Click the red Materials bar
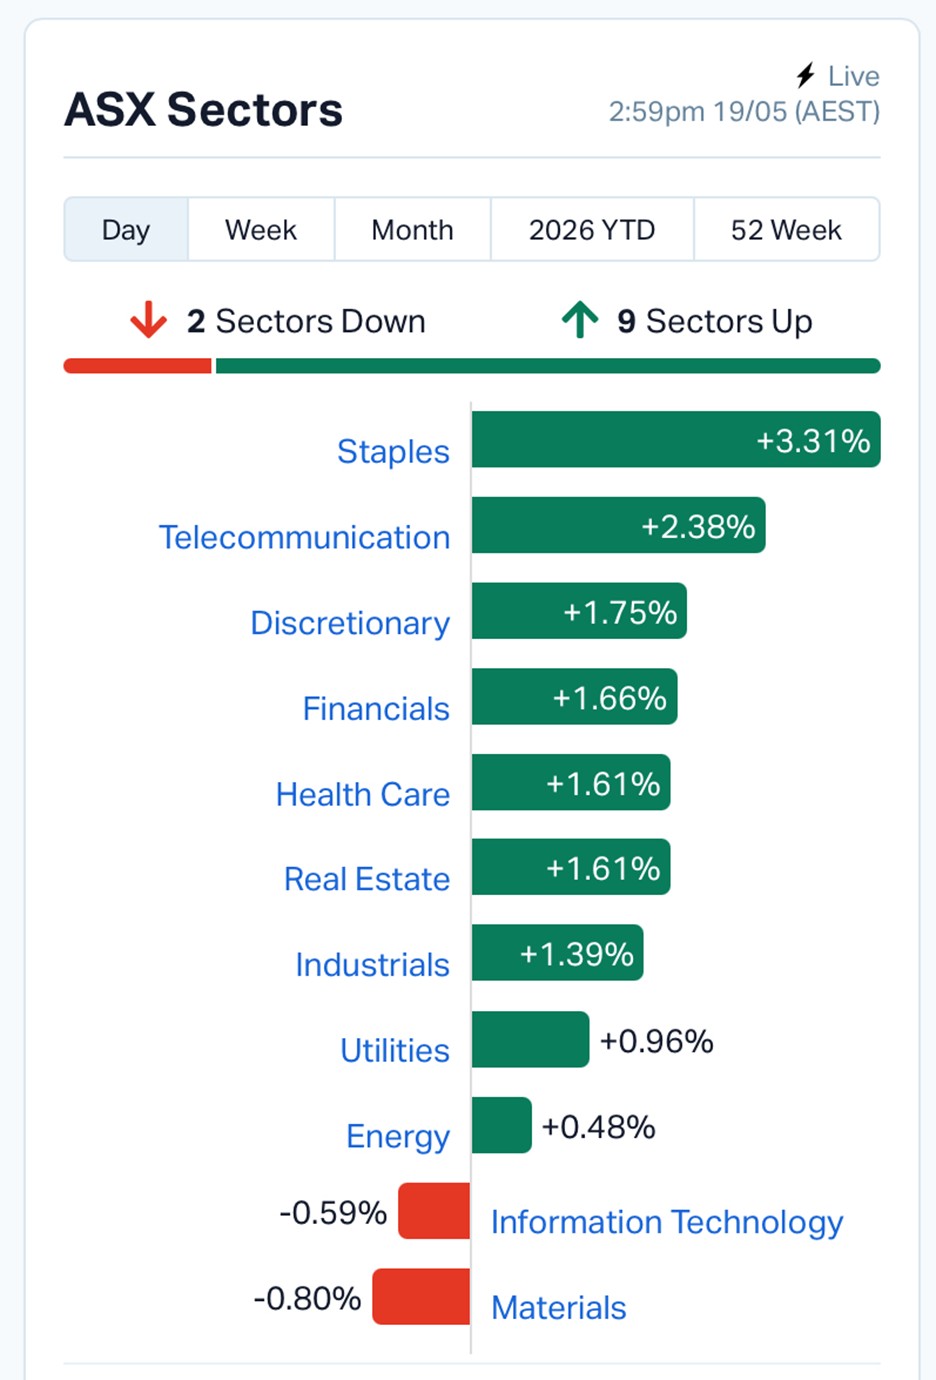 421,1297
